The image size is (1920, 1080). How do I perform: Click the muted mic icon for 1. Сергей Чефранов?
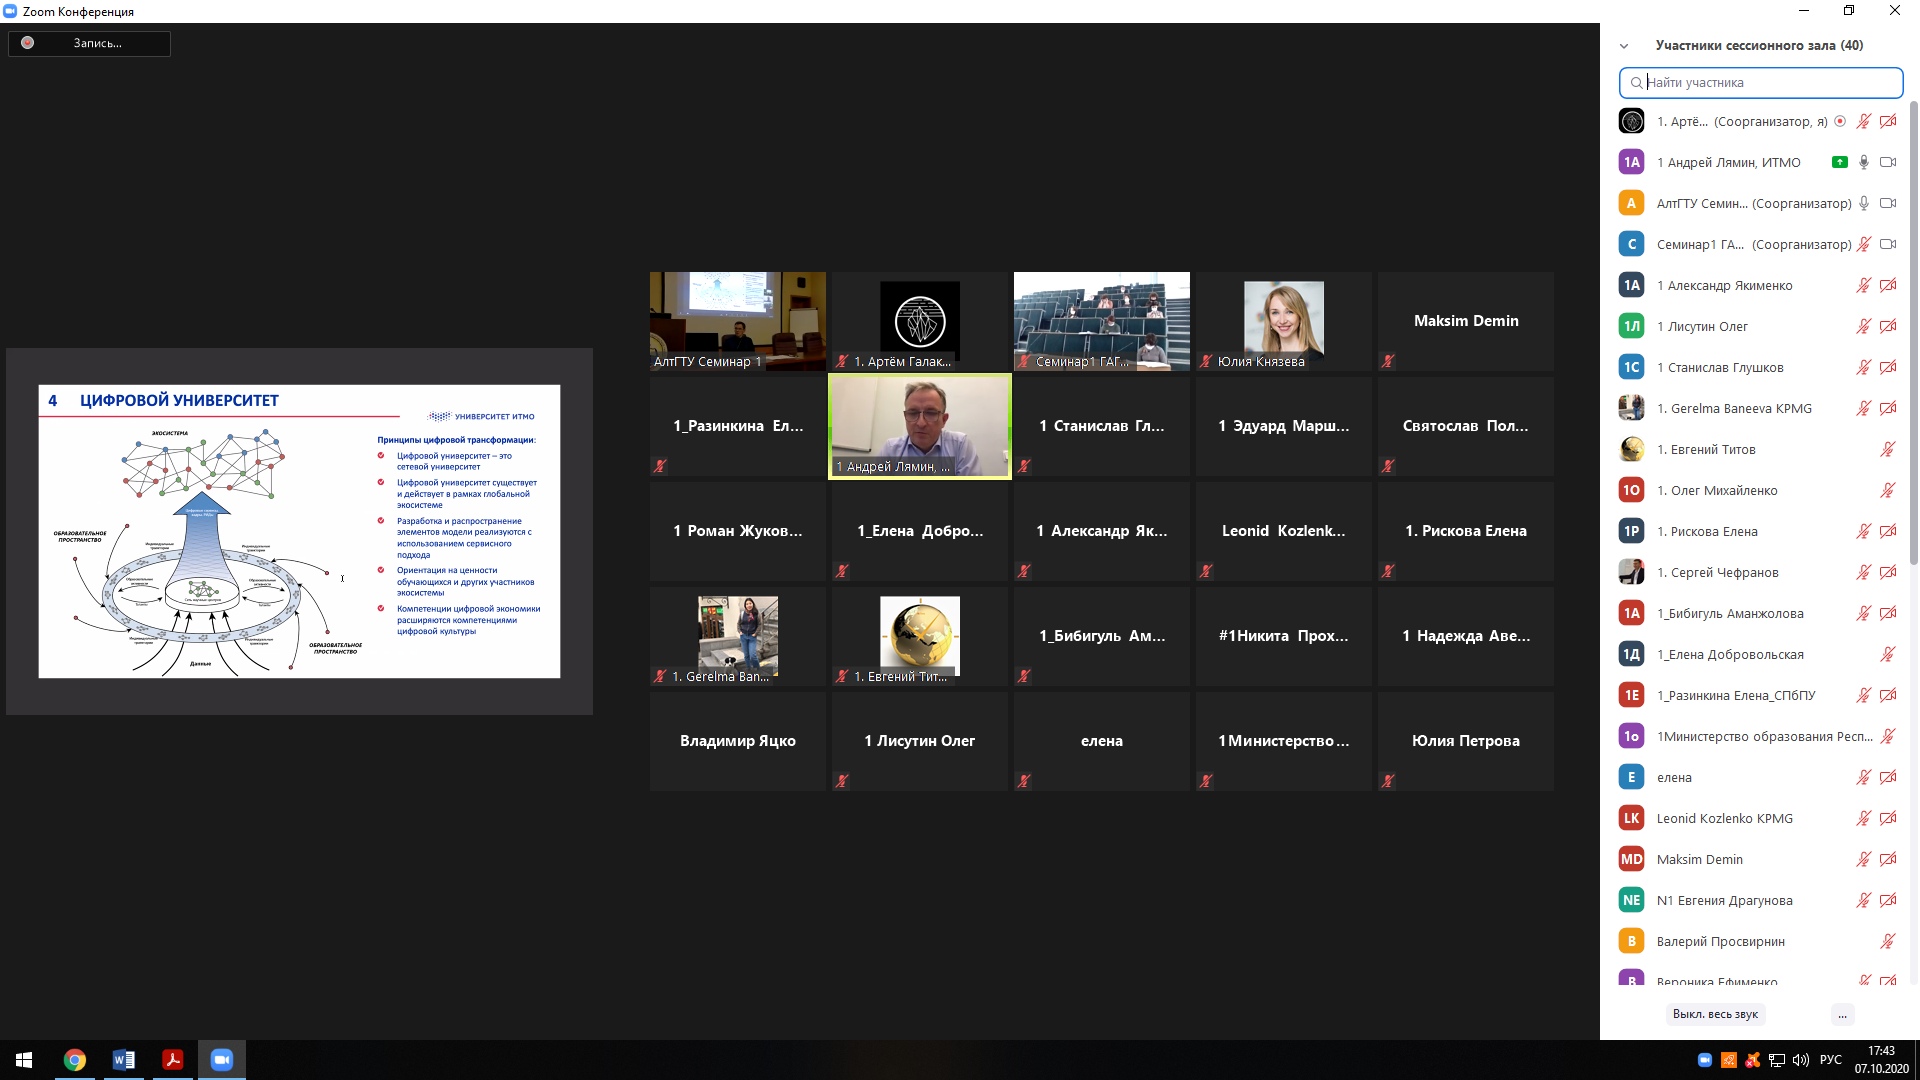pos(1864,572)
